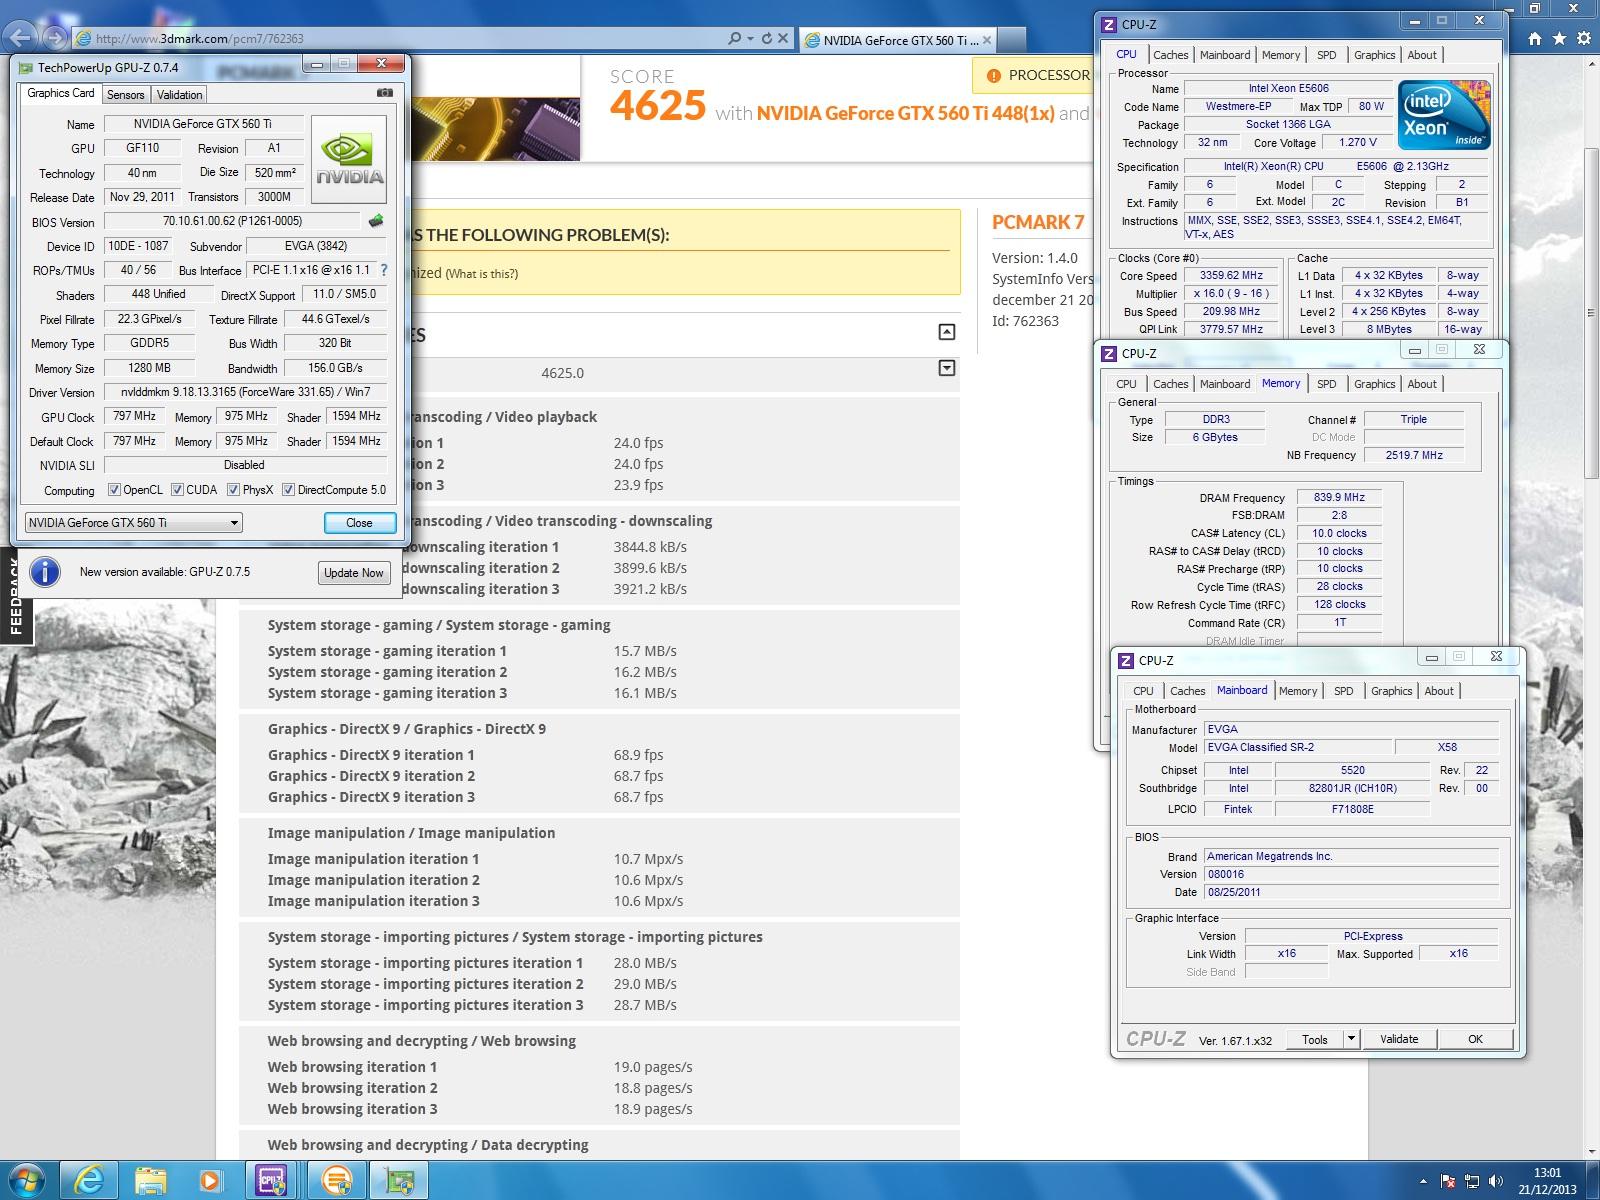Screen dimensions: 1600x1200
Task: Open the GPU selection dropdown in GPU-Z
Action: (134, 523)
